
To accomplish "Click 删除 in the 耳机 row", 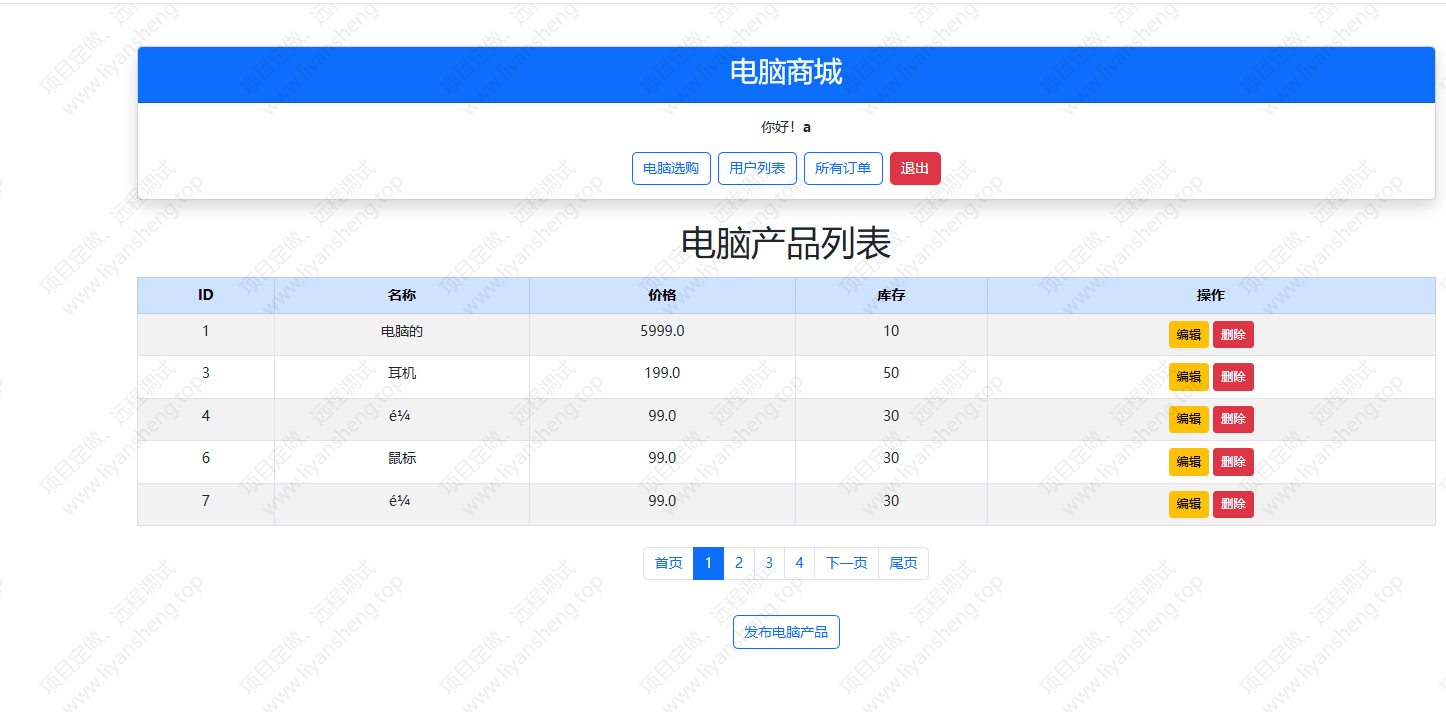I will click(x=1233, y=377).
